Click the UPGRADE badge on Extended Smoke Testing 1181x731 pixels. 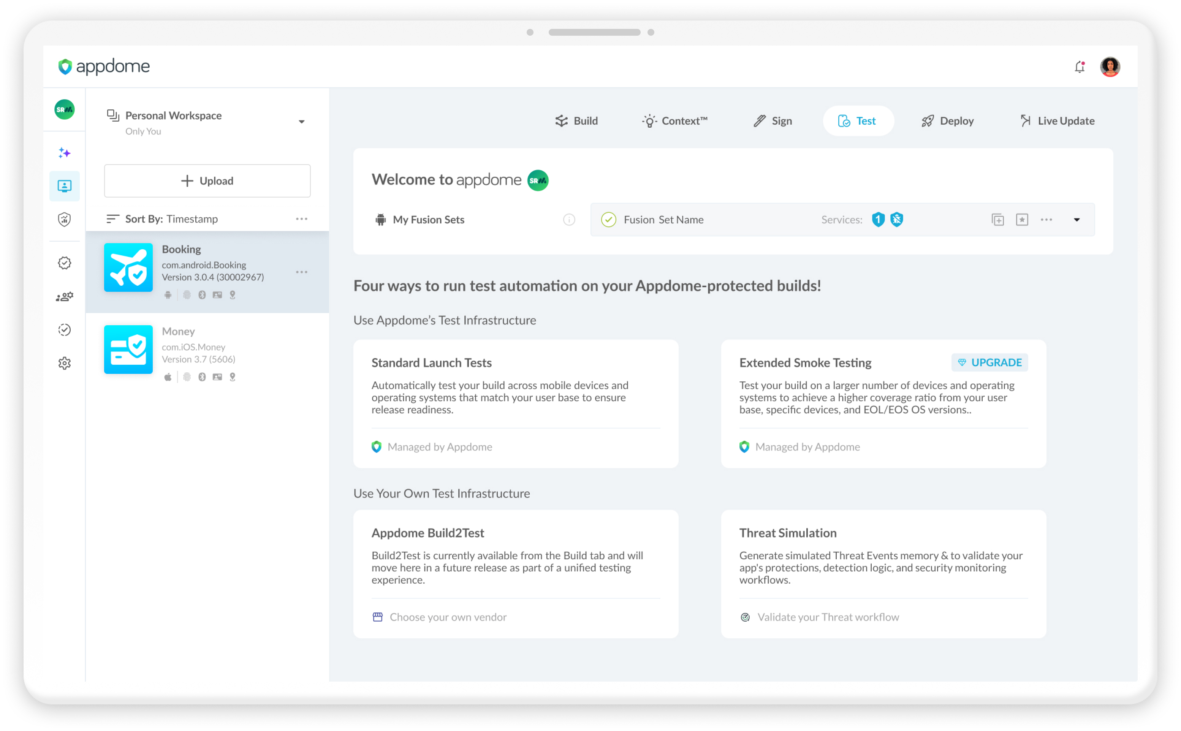(990, 362)
